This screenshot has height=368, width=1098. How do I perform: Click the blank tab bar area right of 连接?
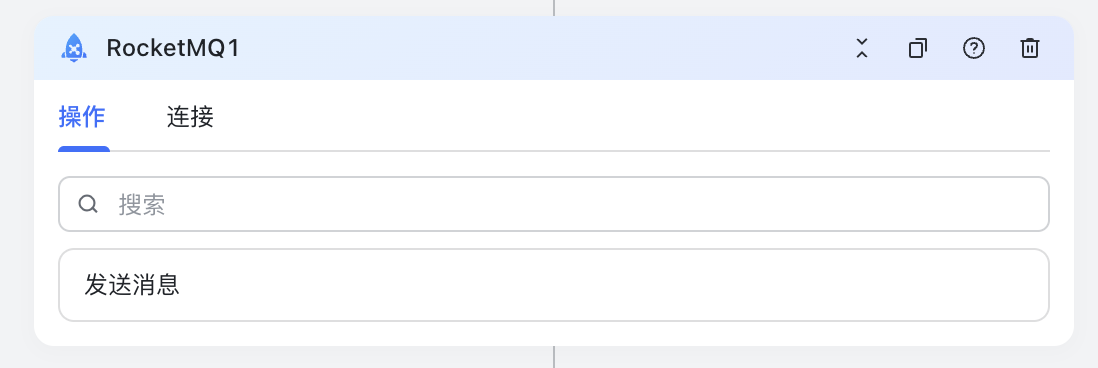(x=630, y=117)
